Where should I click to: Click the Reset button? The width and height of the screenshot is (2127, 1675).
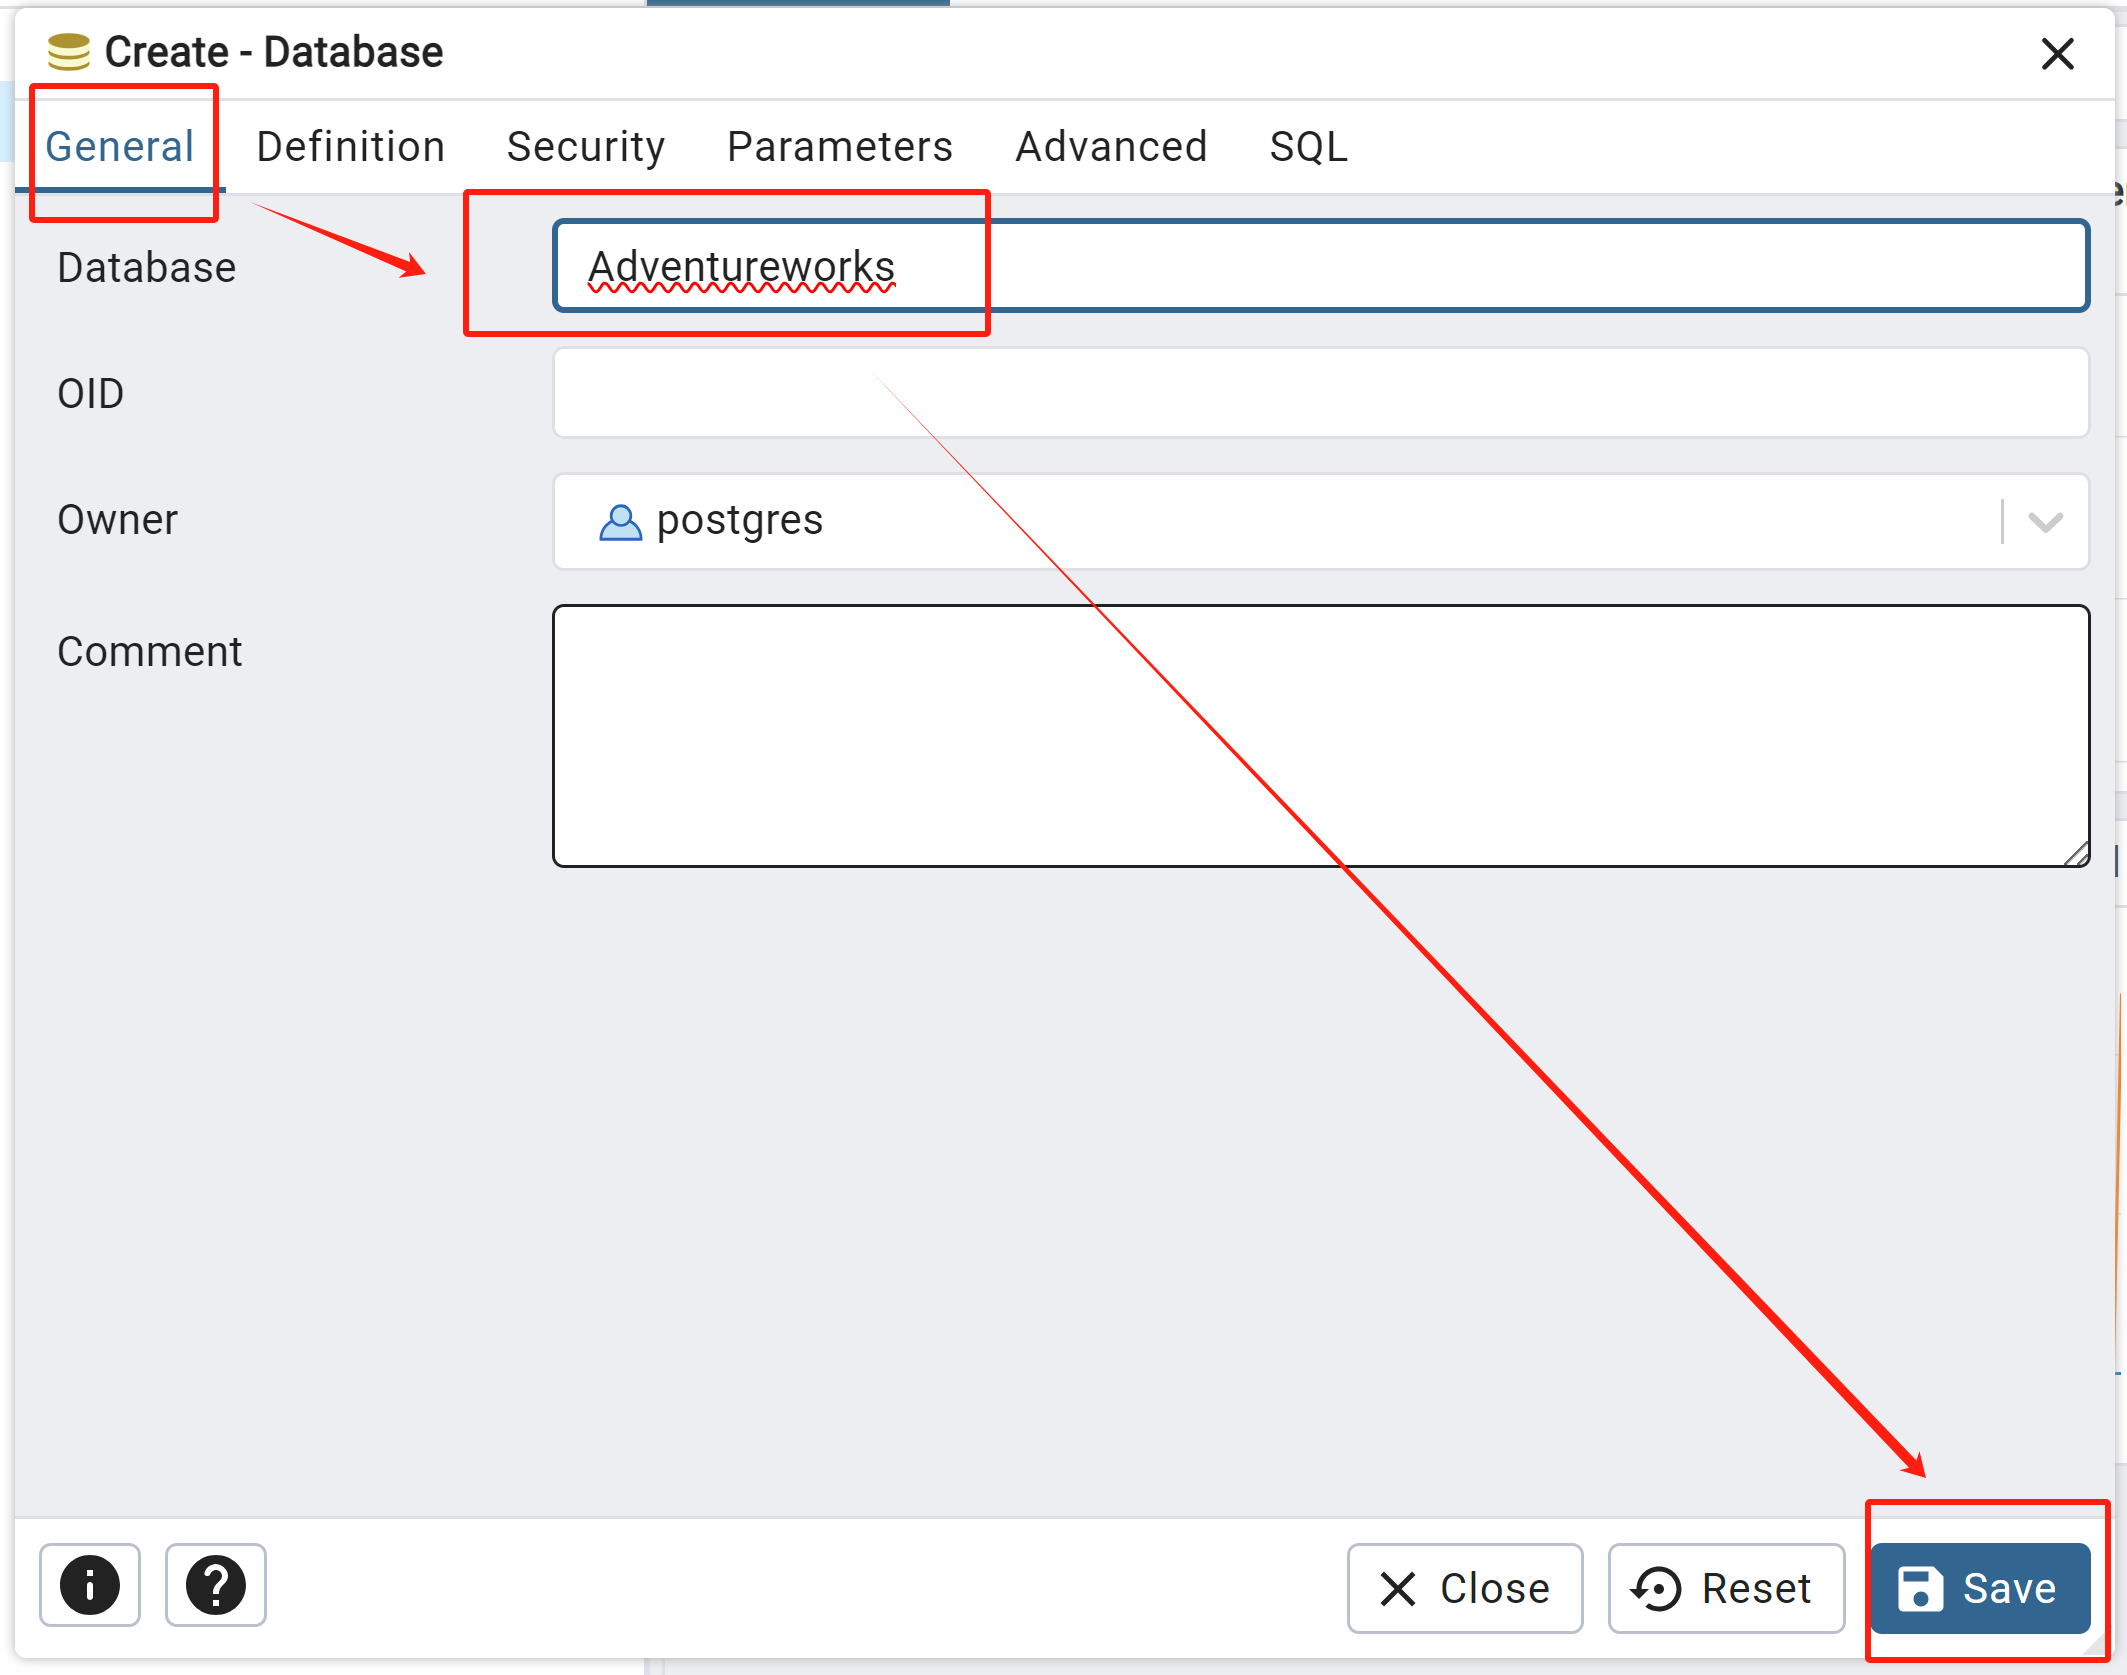[1725, 1588]
